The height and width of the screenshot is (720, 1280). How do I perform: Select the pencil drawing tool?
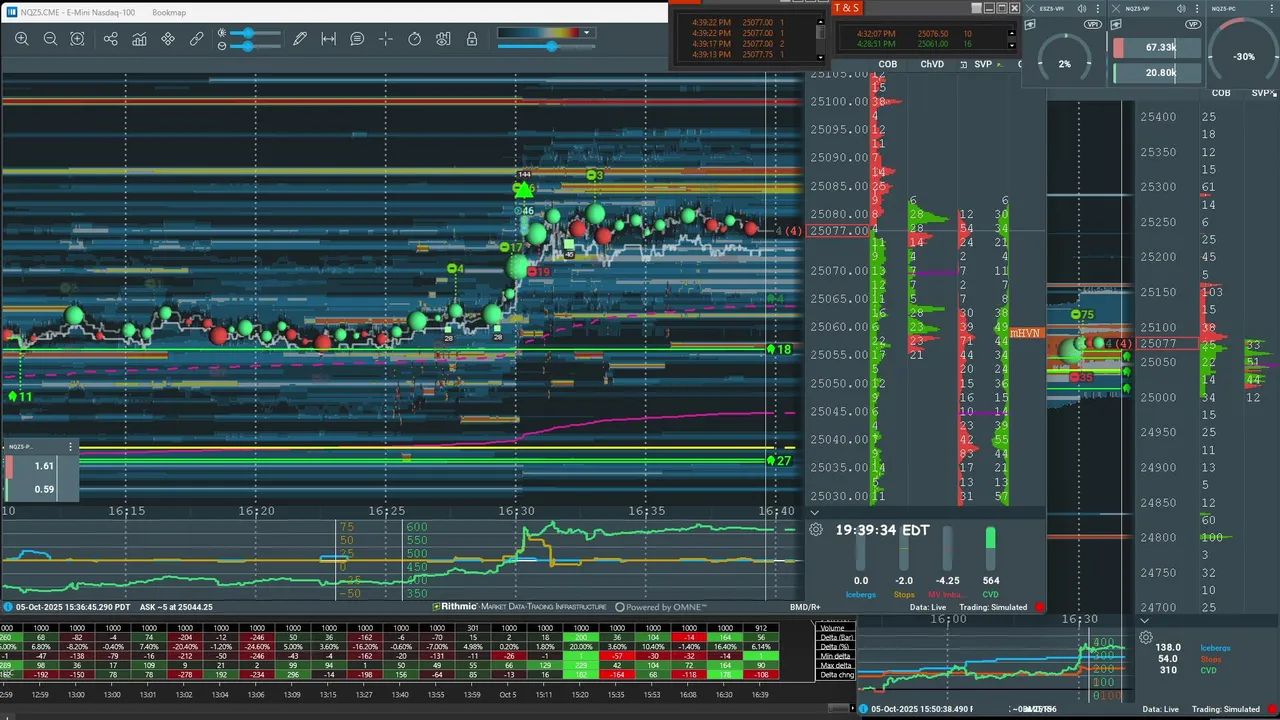coord(300,39)
